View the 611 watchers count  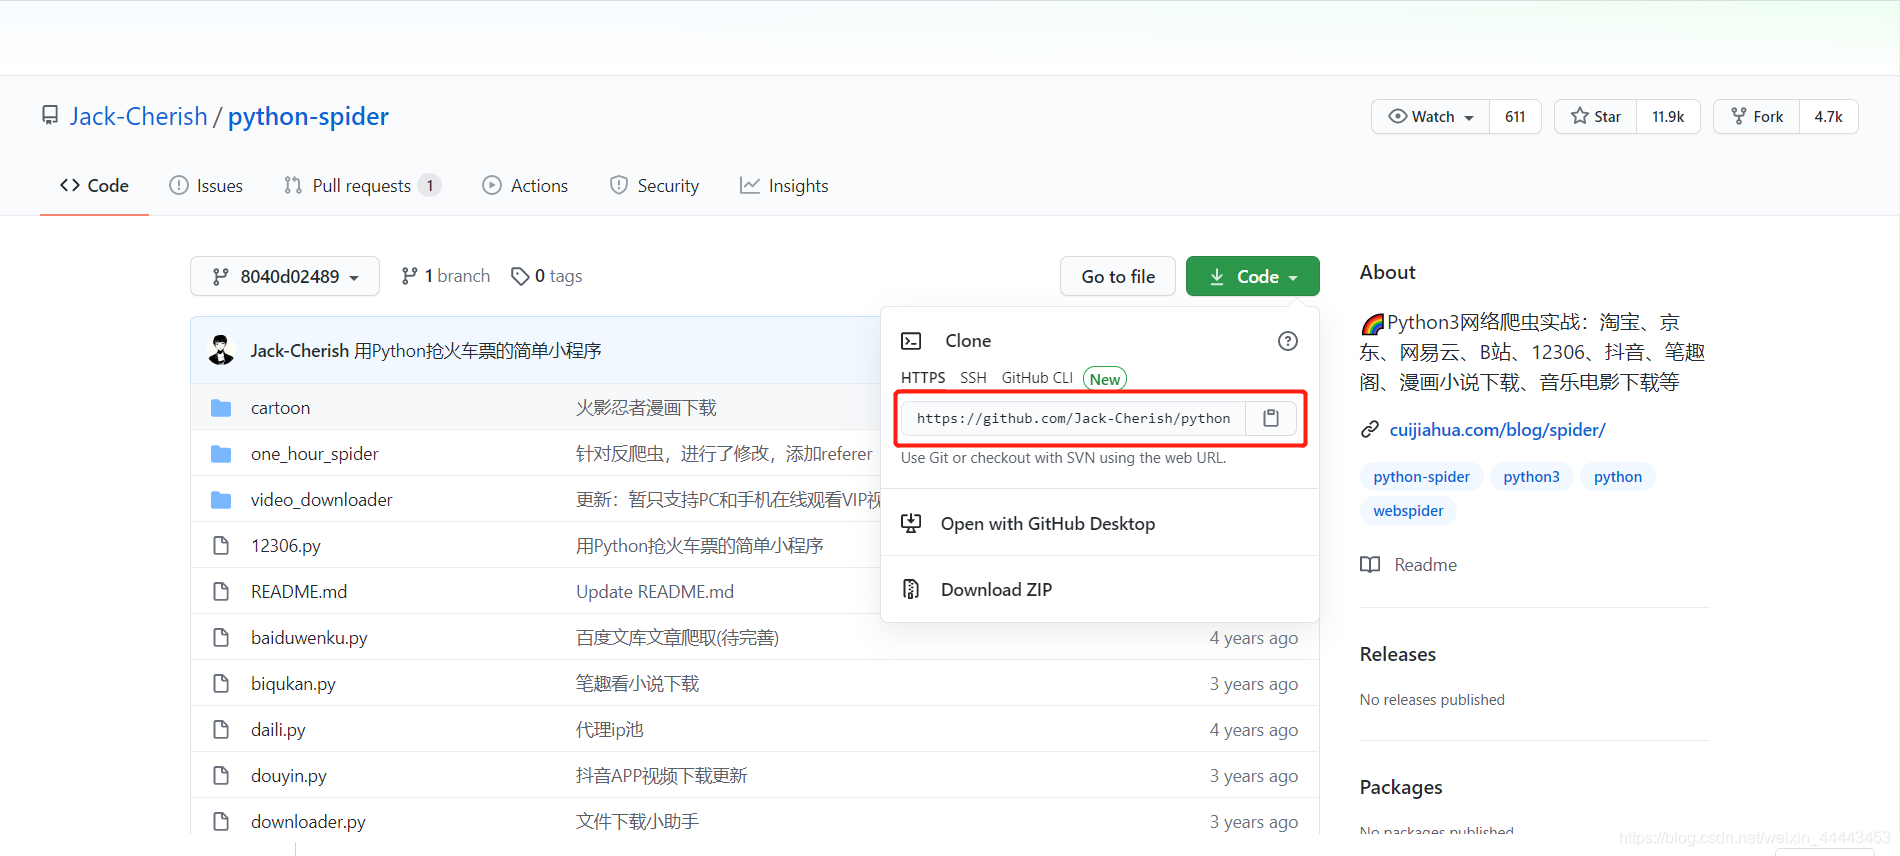(1515, 117)
